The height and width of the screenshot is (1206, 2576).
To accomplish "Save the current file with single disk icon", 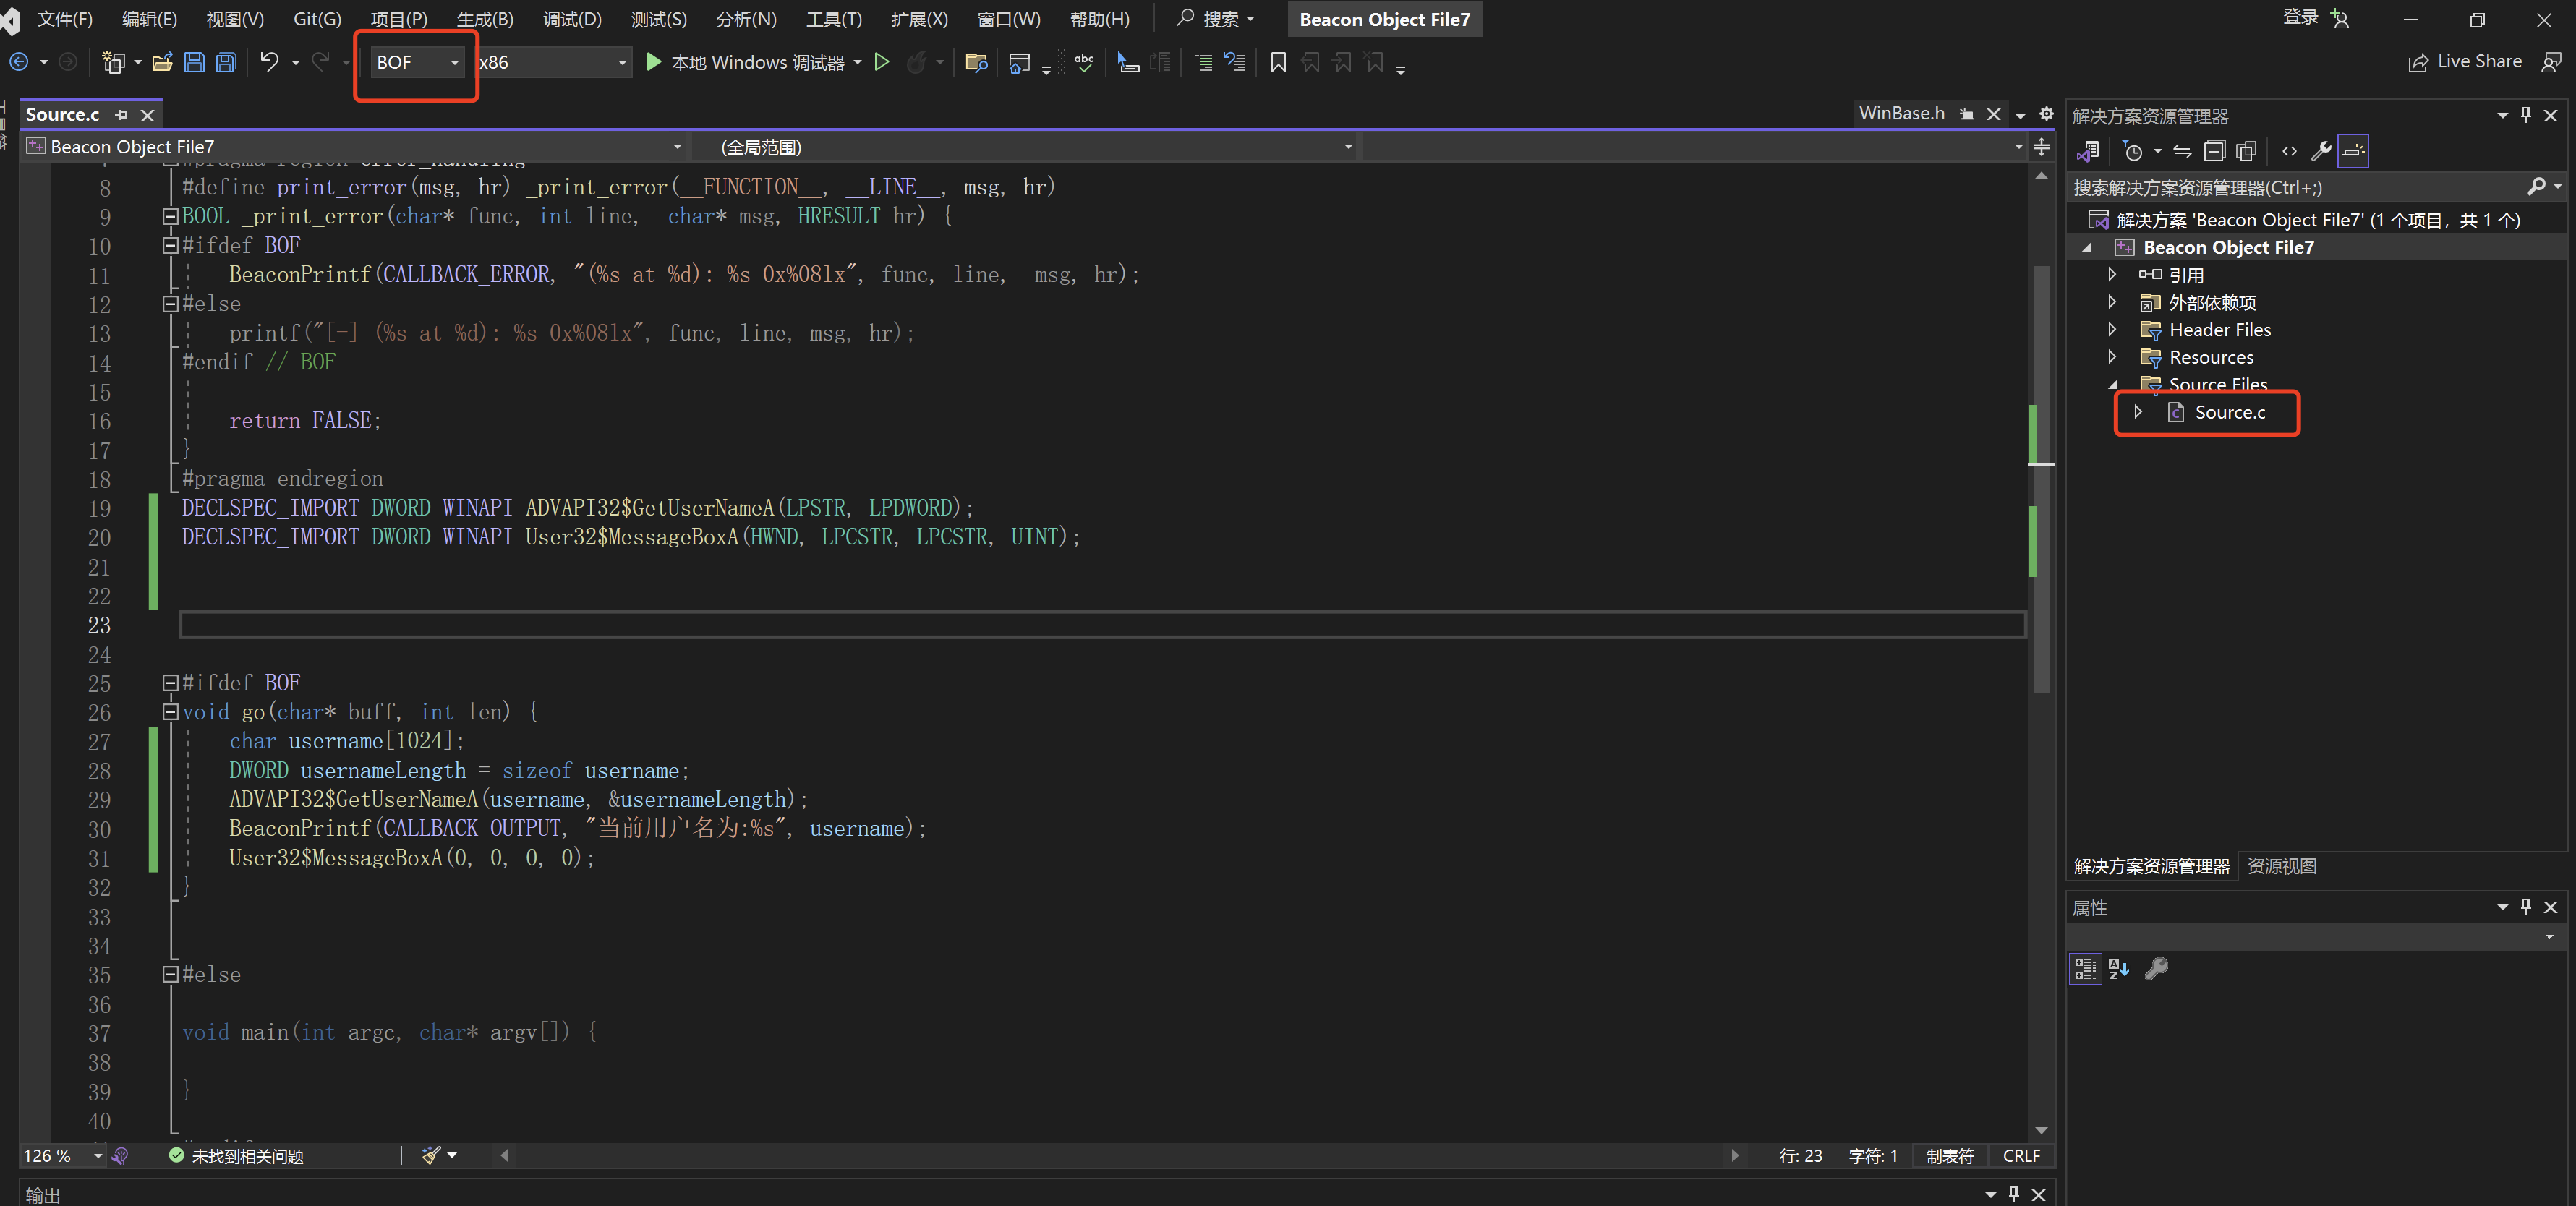I will (194, 62).
